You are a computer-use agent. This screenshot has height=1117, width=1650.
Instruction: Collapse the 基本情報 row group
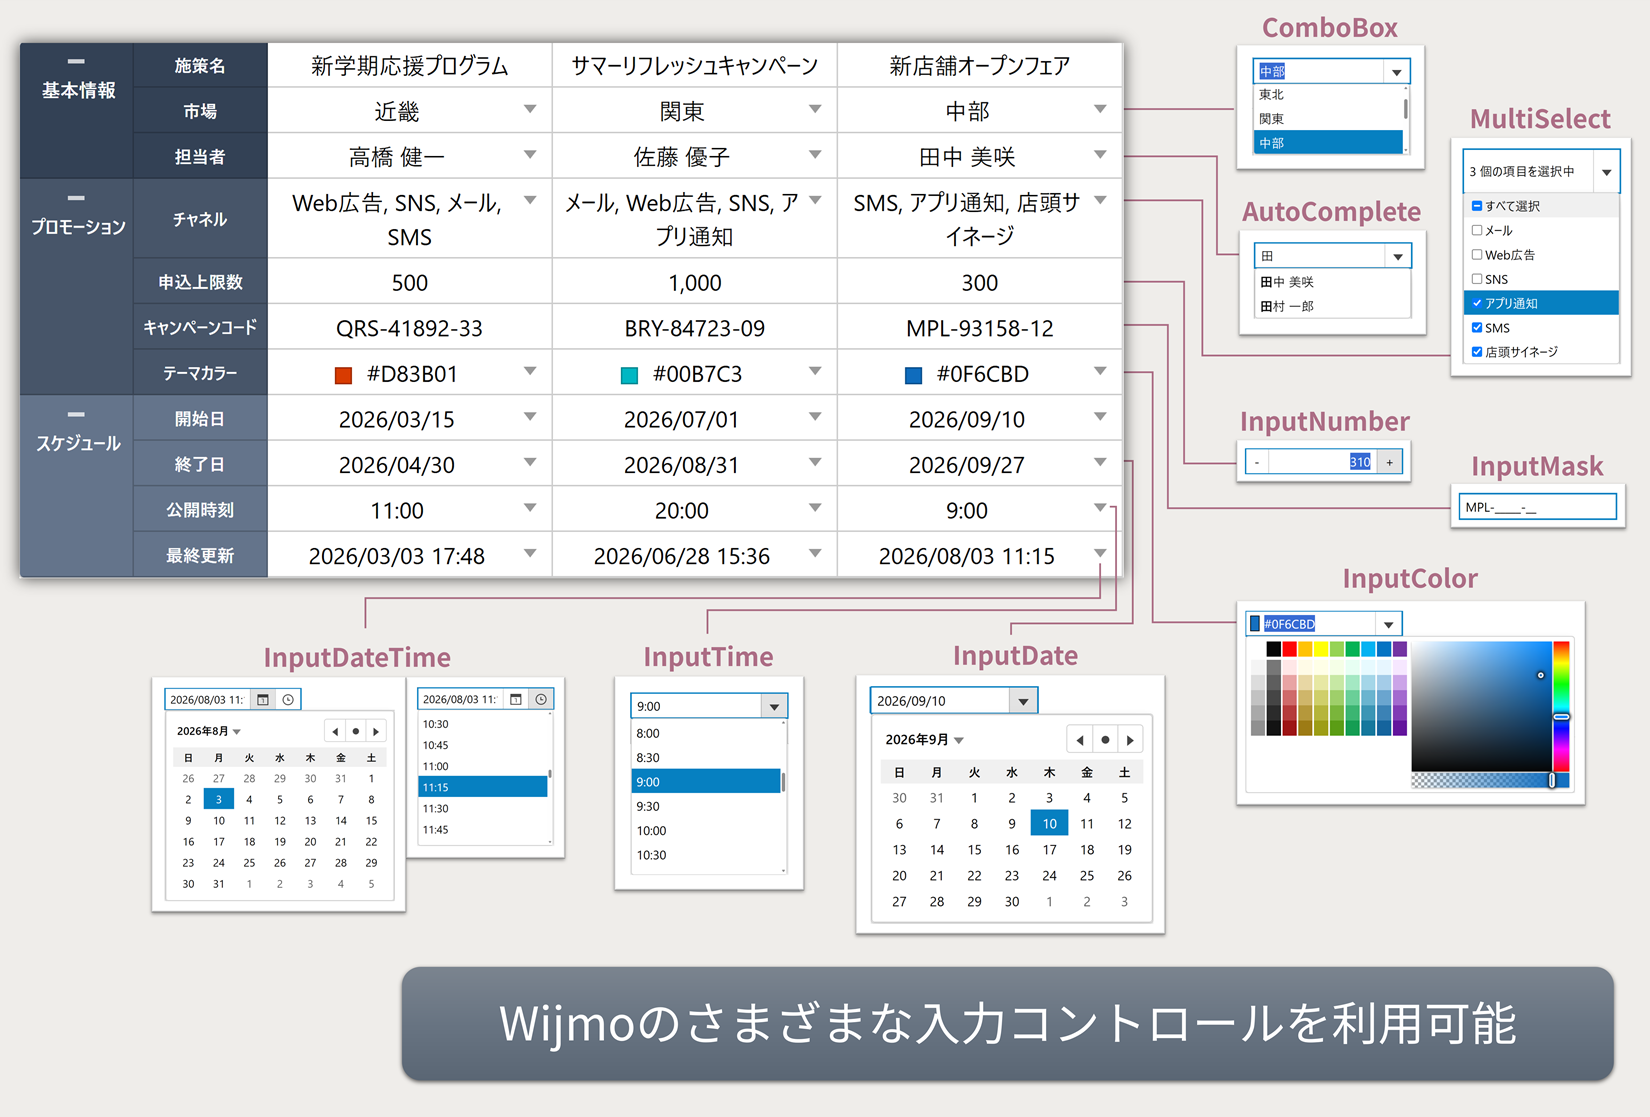pos(76,62)
